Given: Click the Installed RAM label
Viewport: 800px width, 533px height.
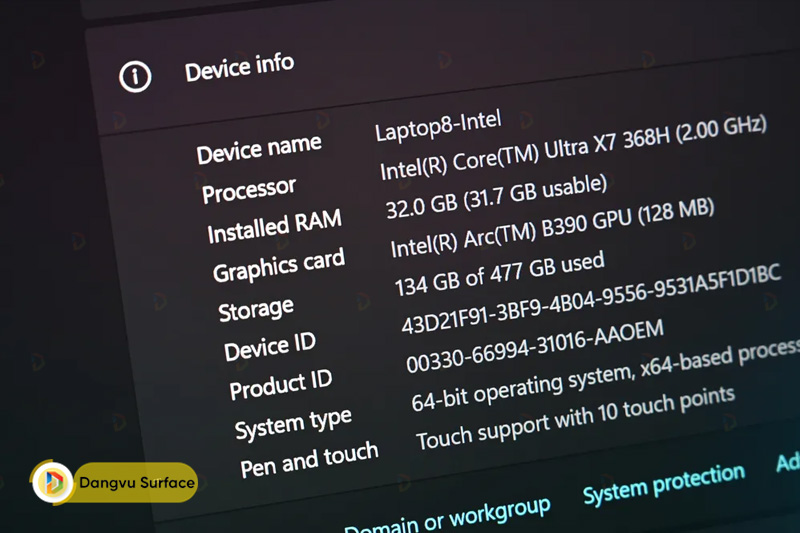Looking at the screenshot, I should [274, 226].
